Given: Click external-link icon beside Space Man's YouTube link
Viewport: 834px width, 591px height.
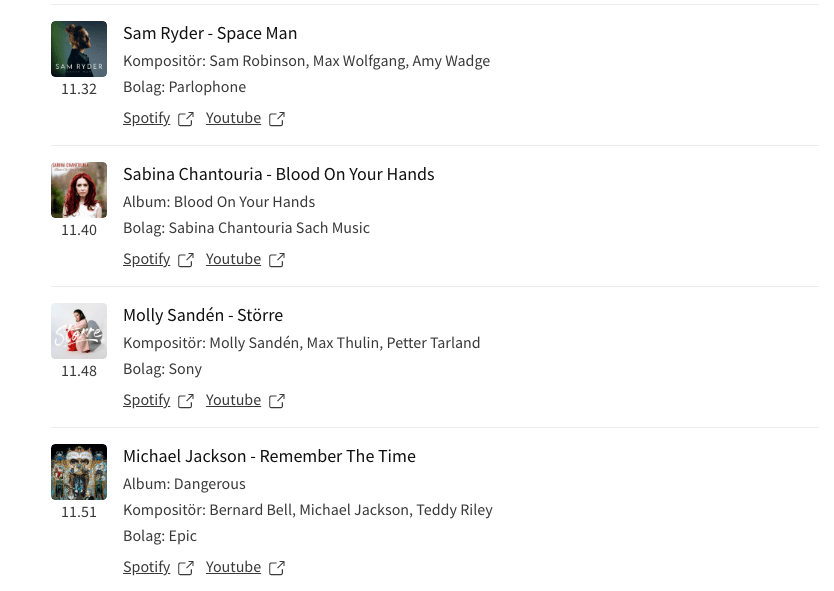Looking at the screenshot, I should 277,119.
